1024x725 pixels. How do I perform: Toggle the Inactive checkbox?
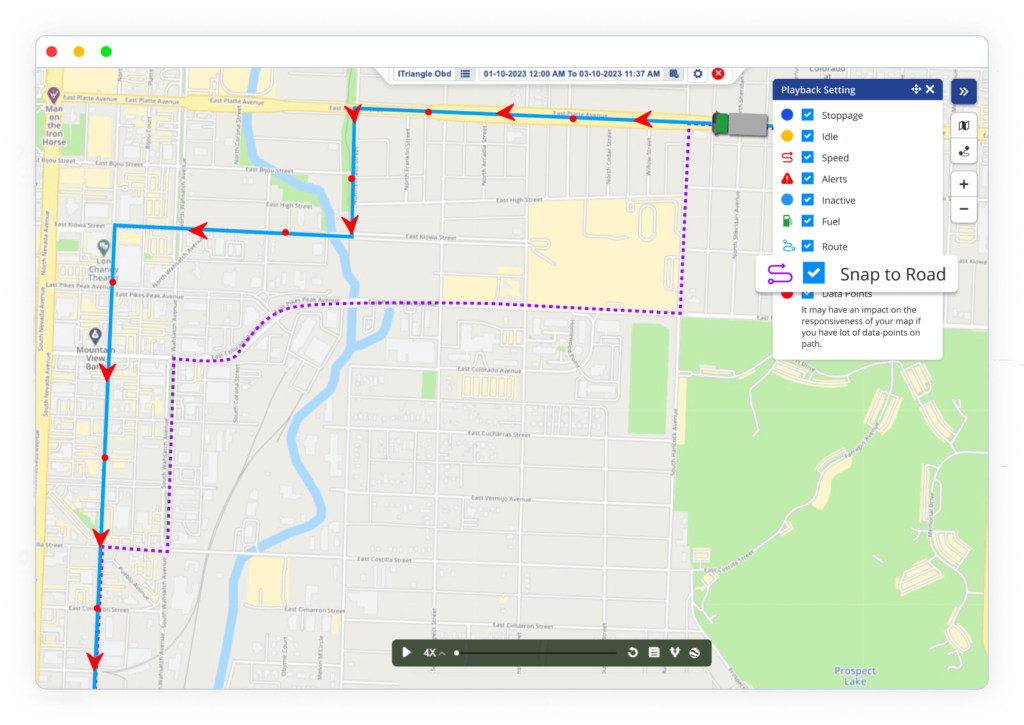(x=808, y=200)
